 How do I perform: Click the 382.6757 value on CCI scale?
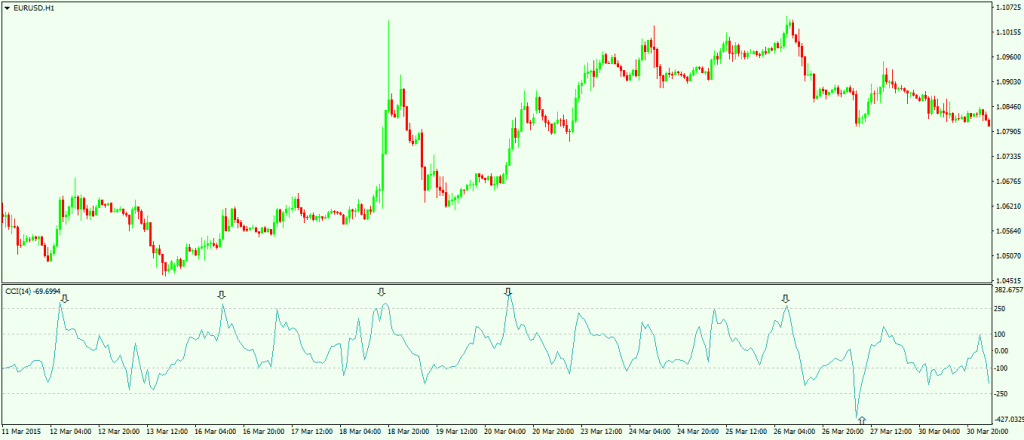pos(1006,289)
